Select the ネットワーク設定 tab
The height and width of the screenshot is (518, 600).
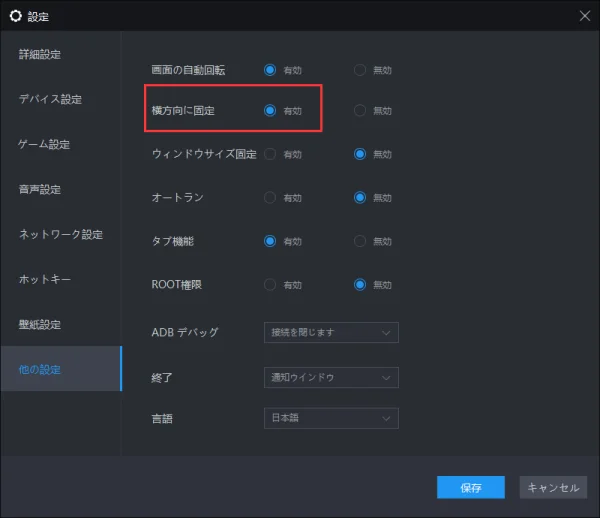point(61,234)
